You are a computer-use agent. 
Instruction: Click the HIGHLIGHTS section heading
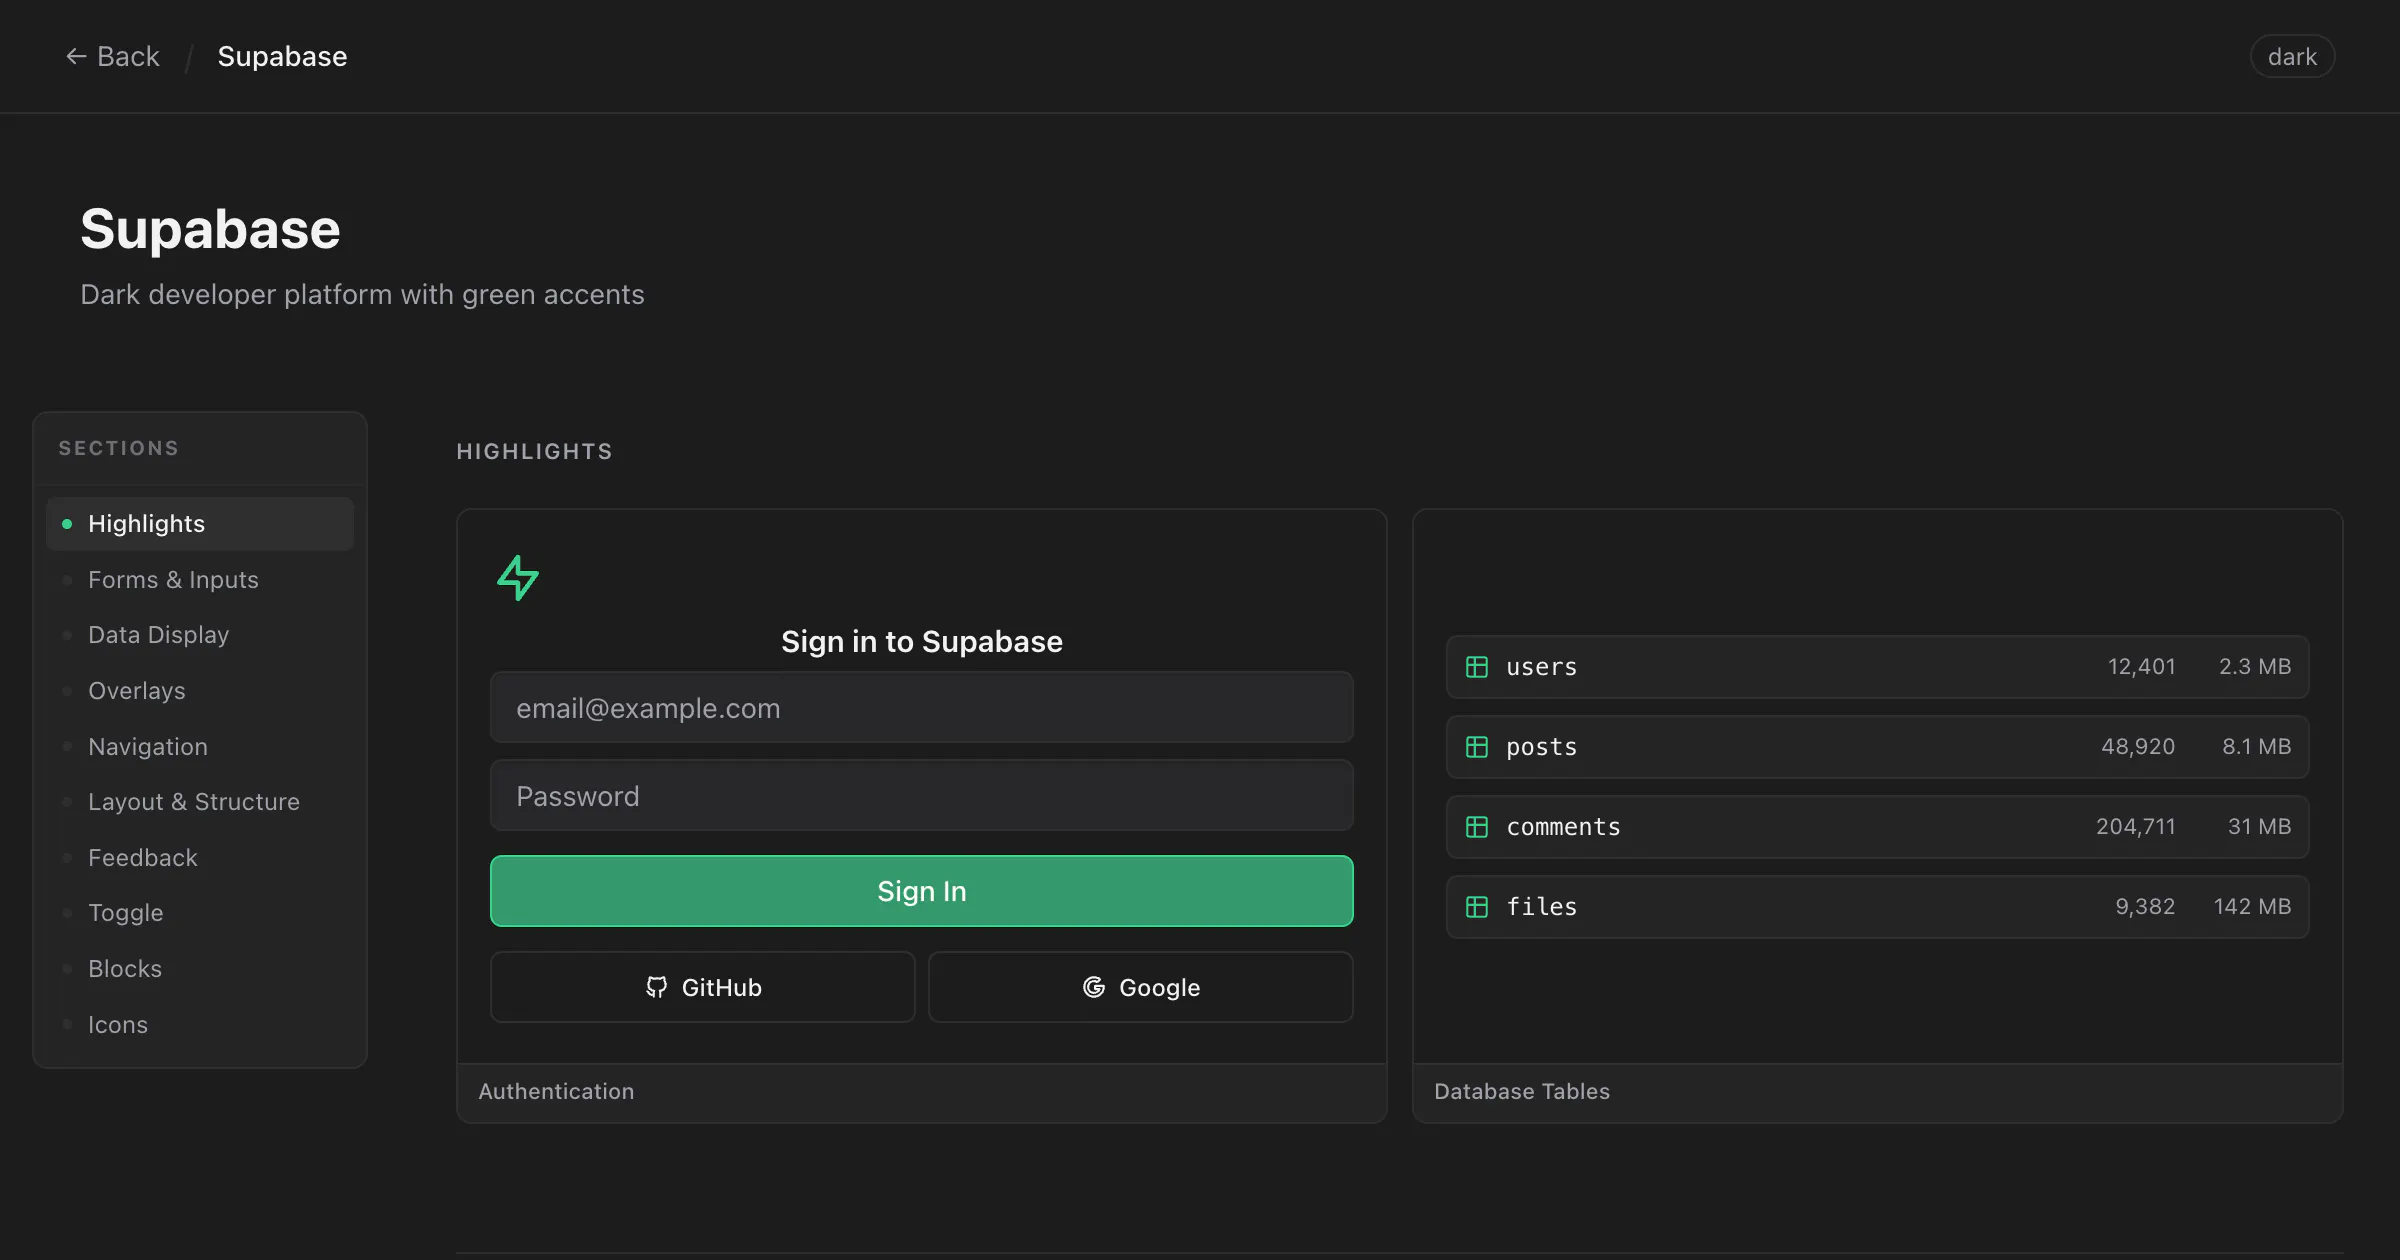(x=534, y=452)
